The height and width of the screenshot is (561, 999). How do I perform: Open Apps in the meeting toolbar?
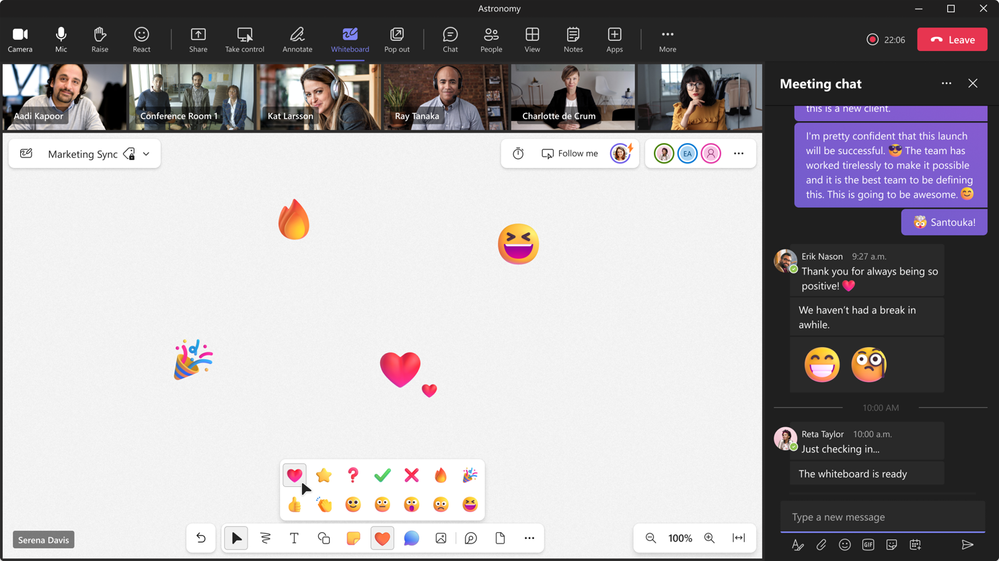point(614,39)
